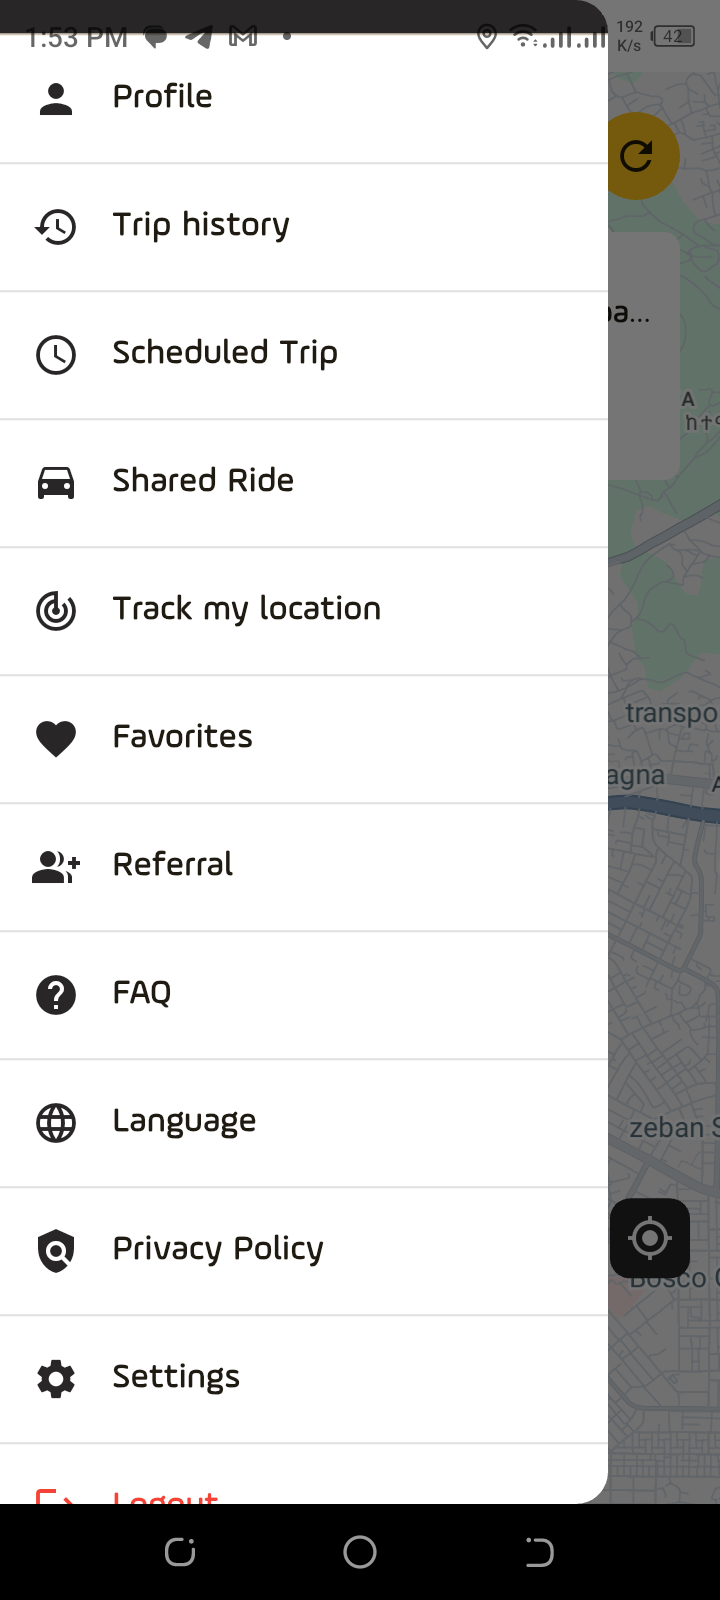Tap the FAQ question mark icon
720x1600 pixels.
click(56, 995)
